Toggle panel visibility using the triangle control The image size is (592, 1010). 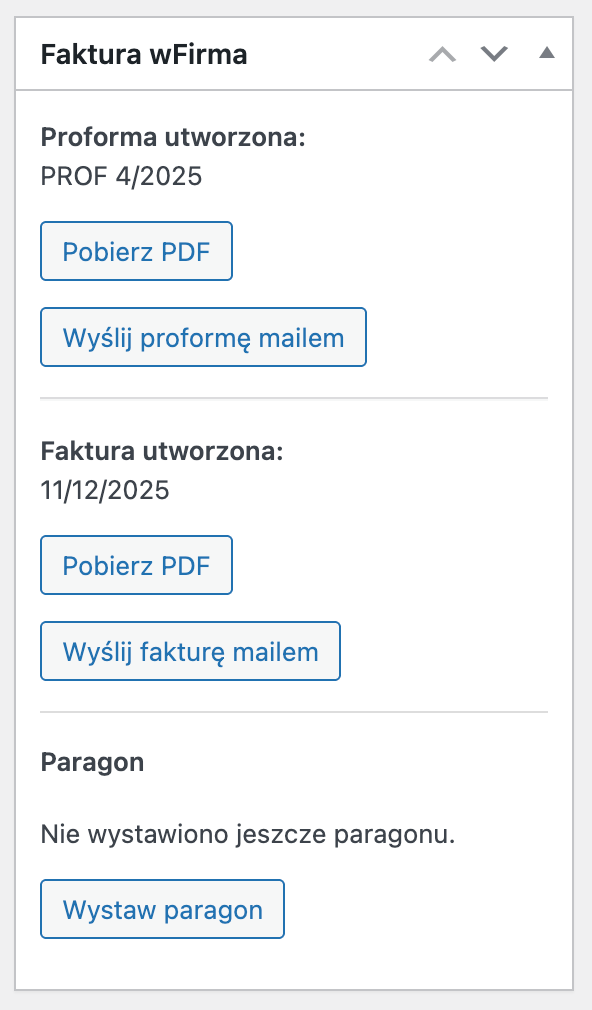coord(546,55)
